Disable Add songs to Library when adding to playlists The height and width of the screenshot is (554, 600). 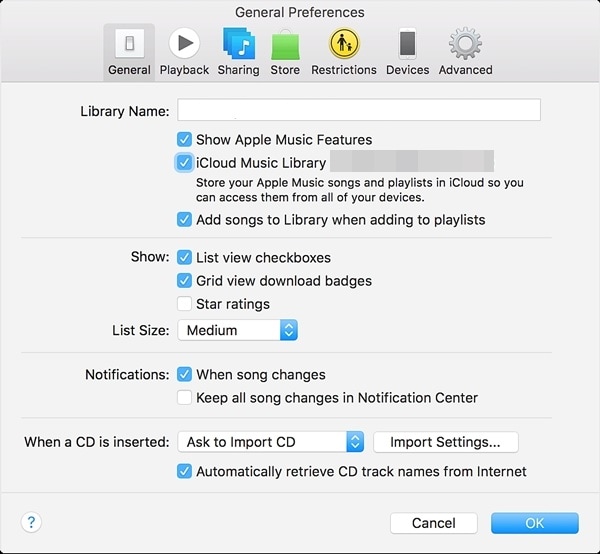tap(184, 220)
